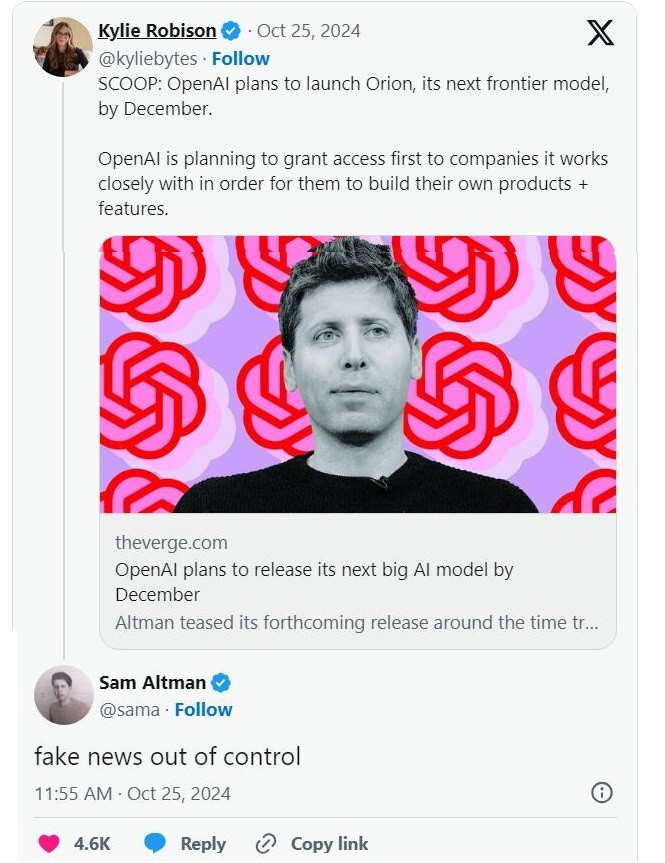
Task: Open the tweet info icon
Action: click(601, 793)
